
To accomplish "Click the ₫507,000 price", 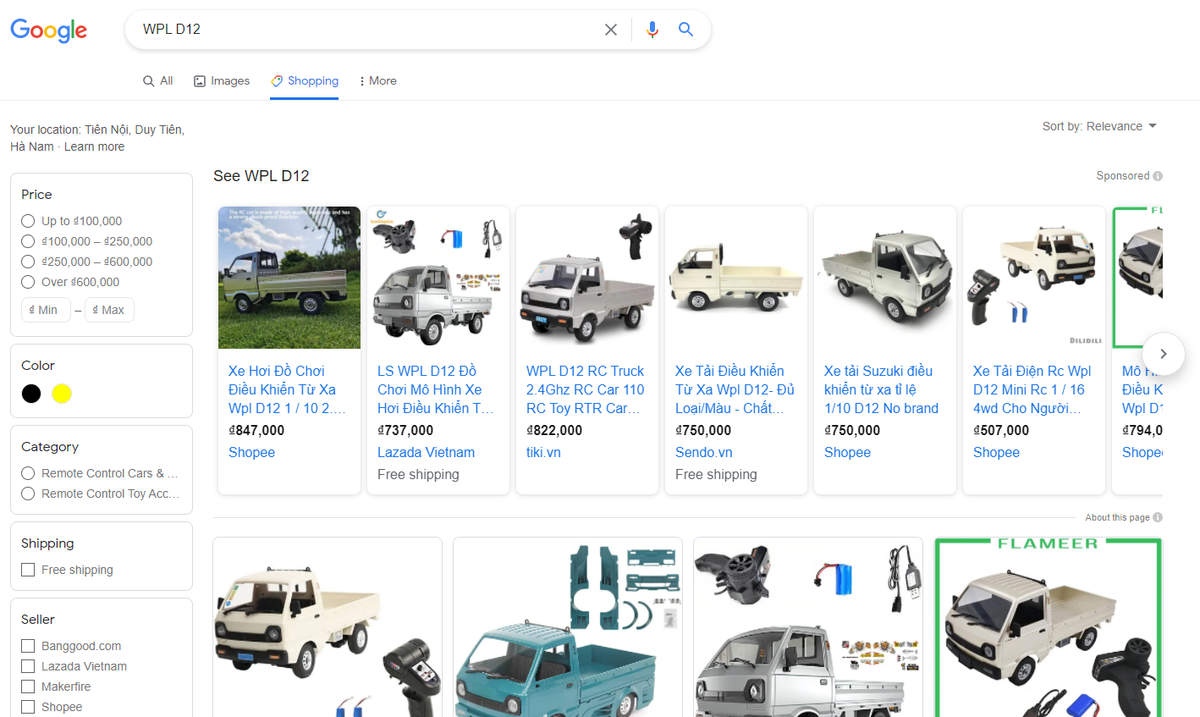I will click(x=1001, y=431).
